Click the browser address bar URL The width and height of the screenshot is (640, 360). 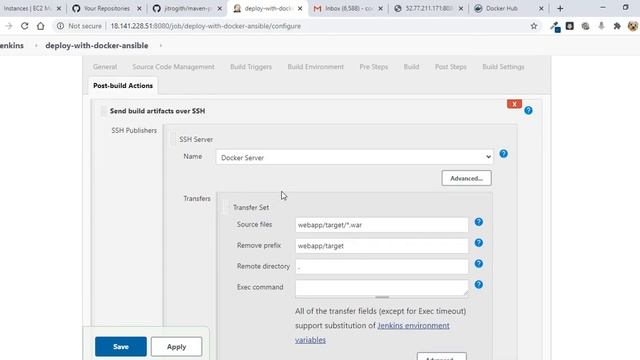point(206,26)
